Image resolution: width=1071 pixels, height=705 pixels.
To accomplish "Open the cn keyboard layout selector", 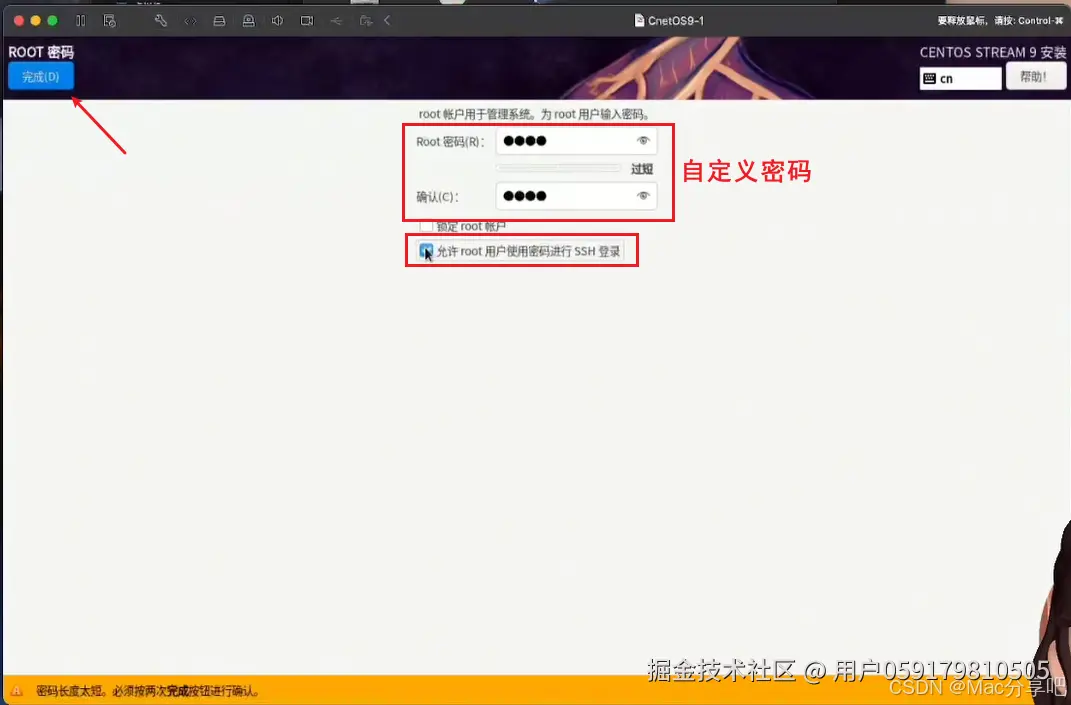I will click(x=959, y=77).
